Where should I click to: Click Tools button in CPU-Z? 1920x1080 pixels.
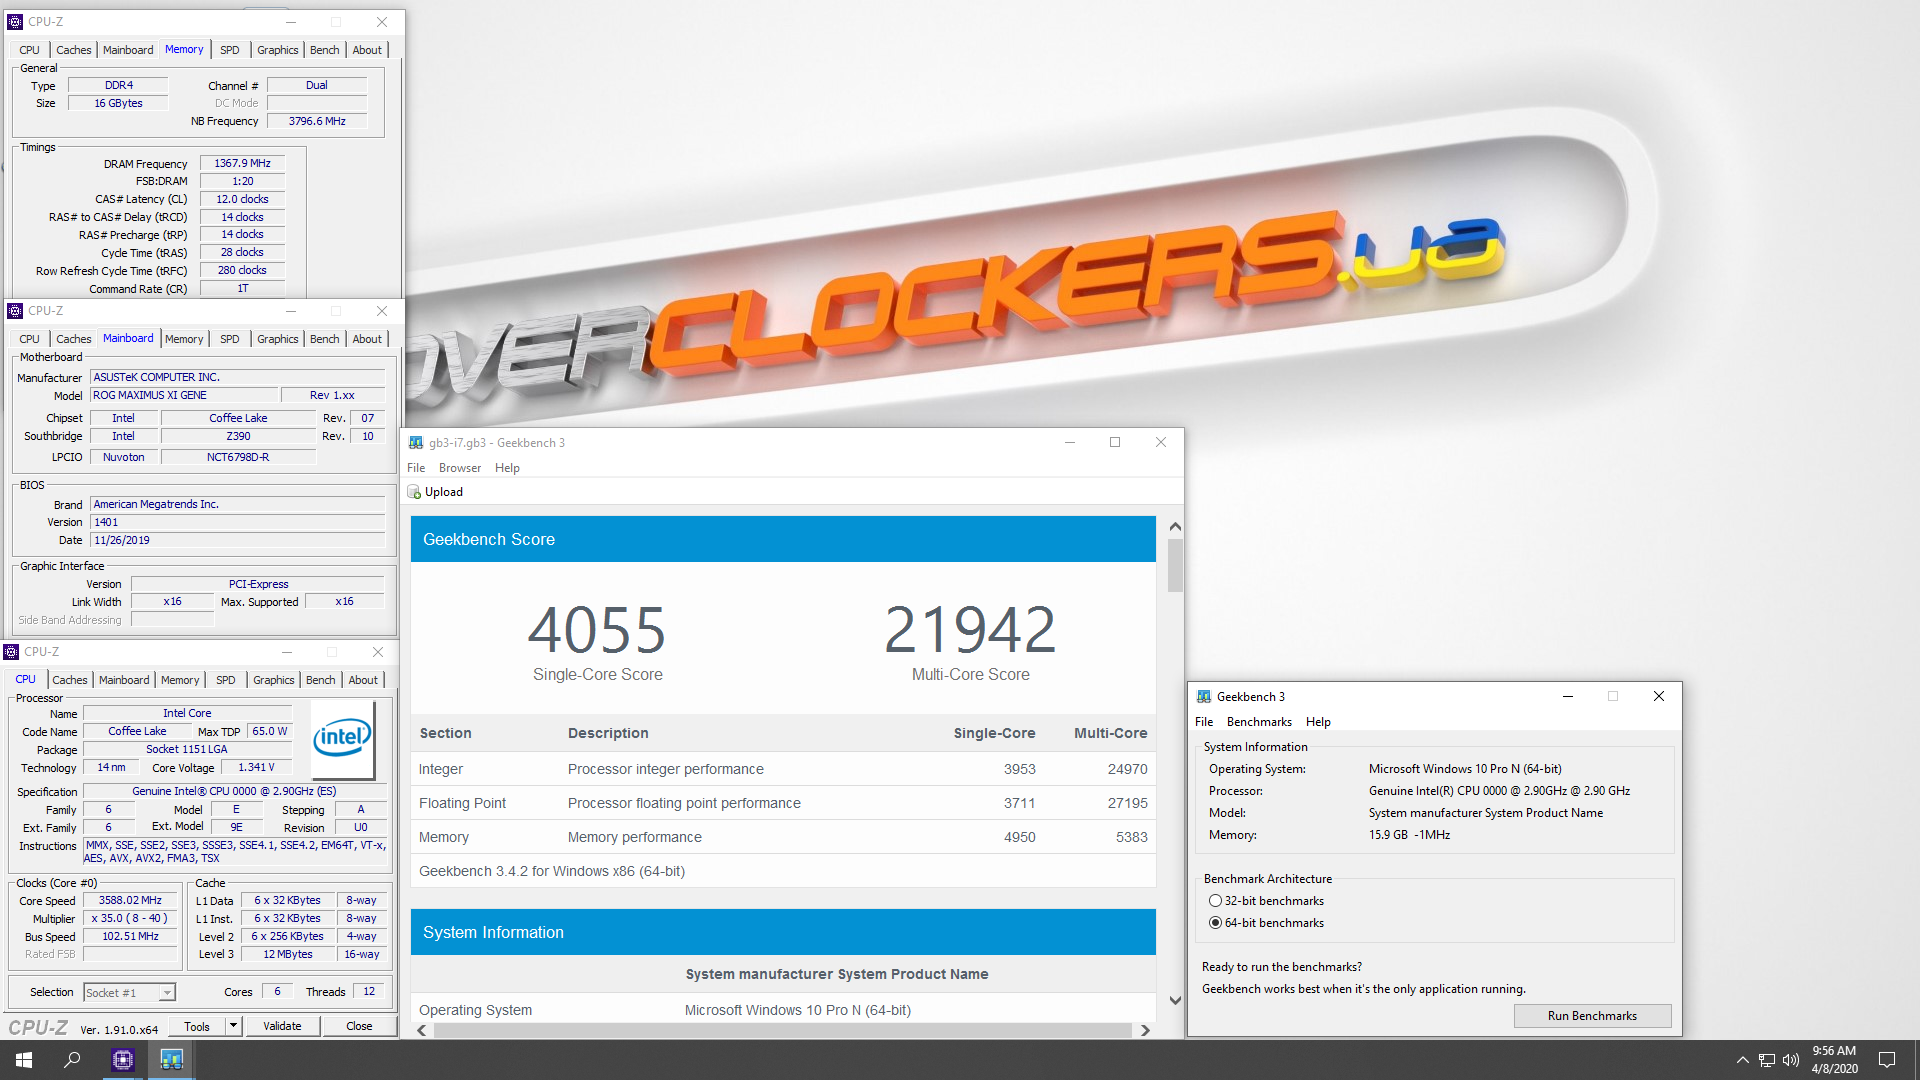pyautogui.click(x=197, y=1026)
